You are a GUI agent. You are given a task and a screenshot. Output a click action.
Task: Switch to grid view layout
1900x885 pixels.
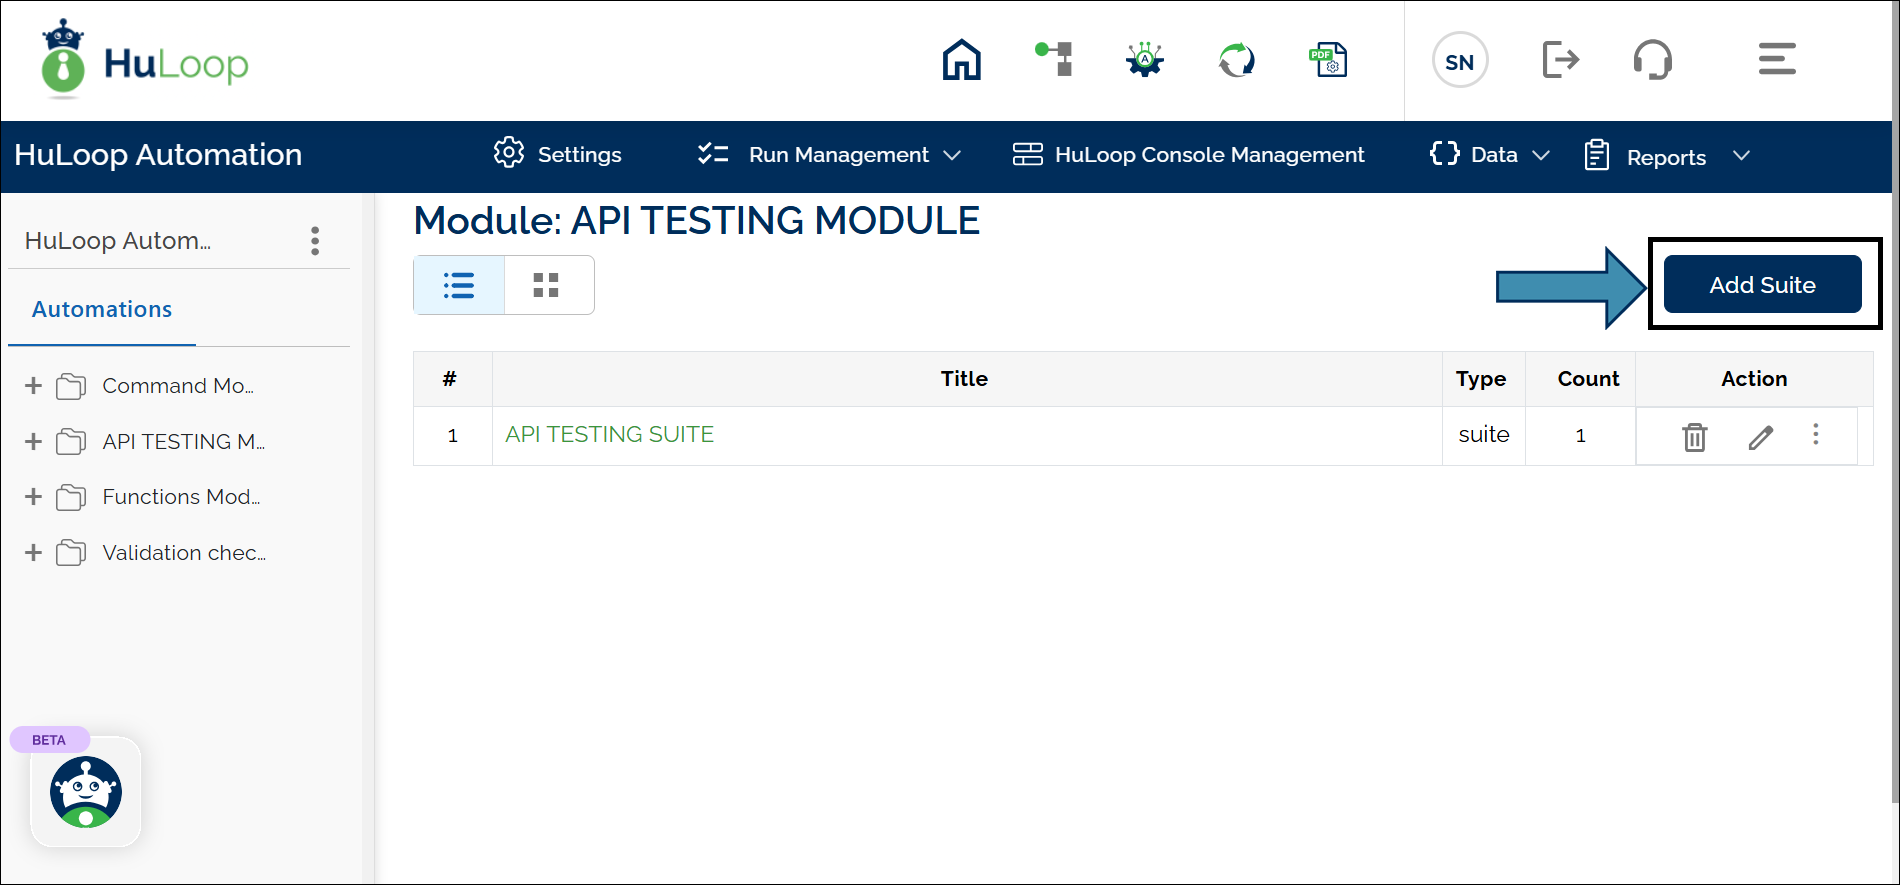546,286
